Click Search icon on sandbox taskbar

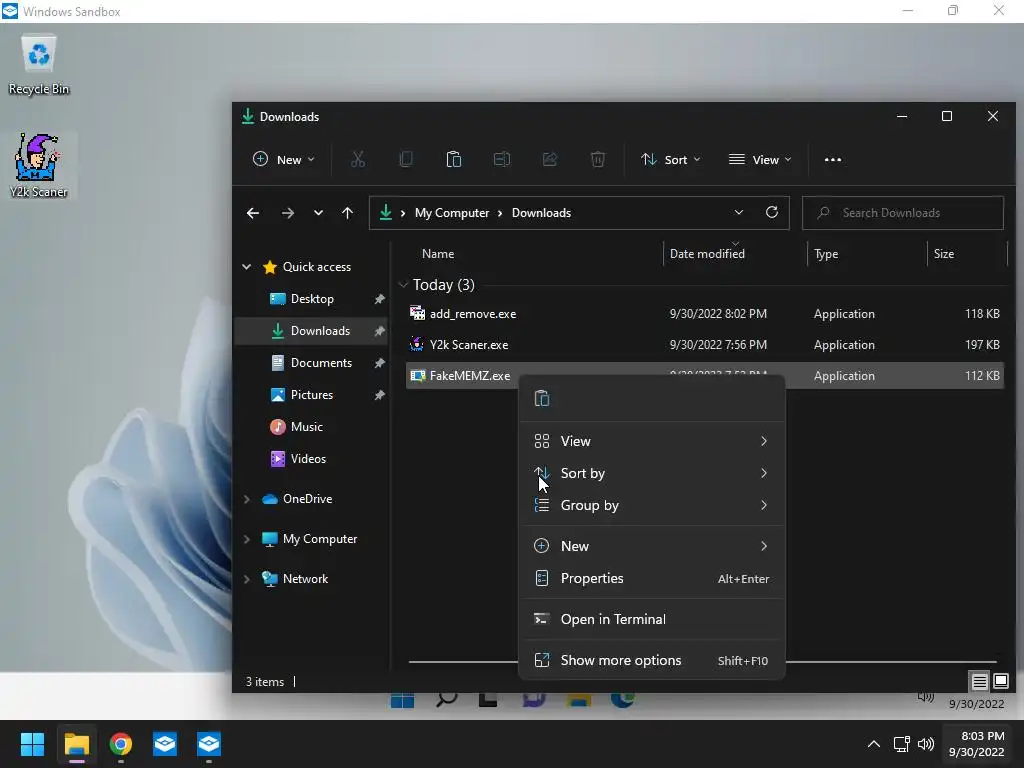coord(446,700)
